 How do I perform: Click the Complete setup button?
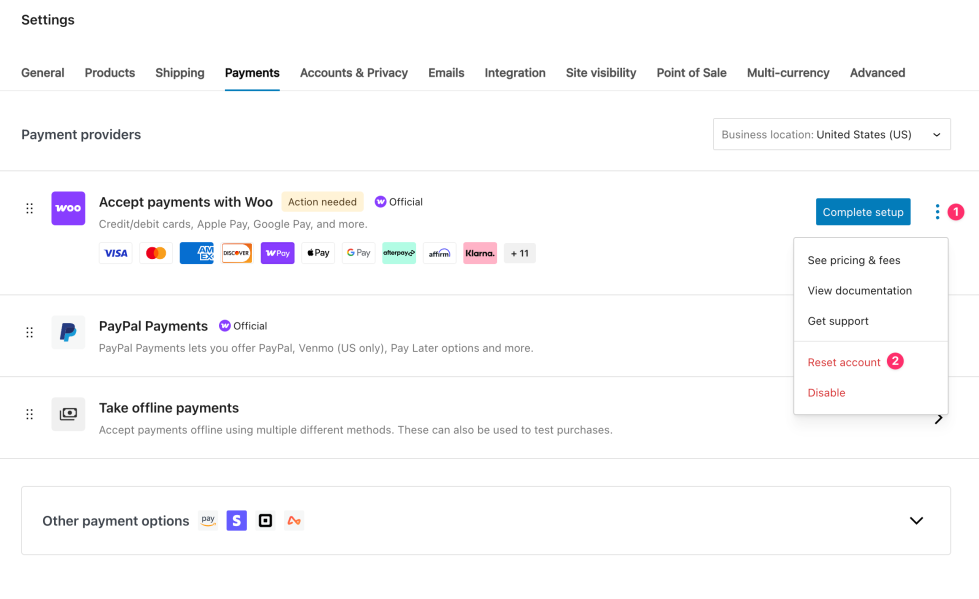click(862, 211)
